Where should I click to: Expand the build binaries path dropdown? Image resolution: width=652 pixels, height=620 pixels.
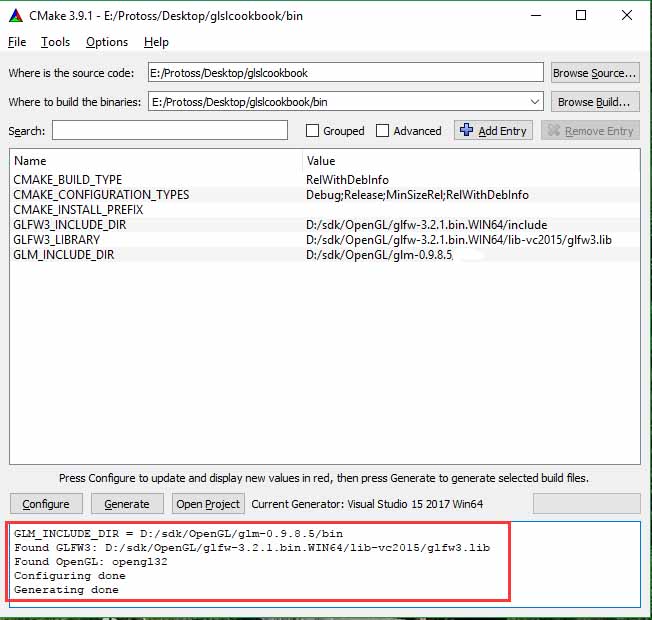pyautogui.click(x=535, y=102)
